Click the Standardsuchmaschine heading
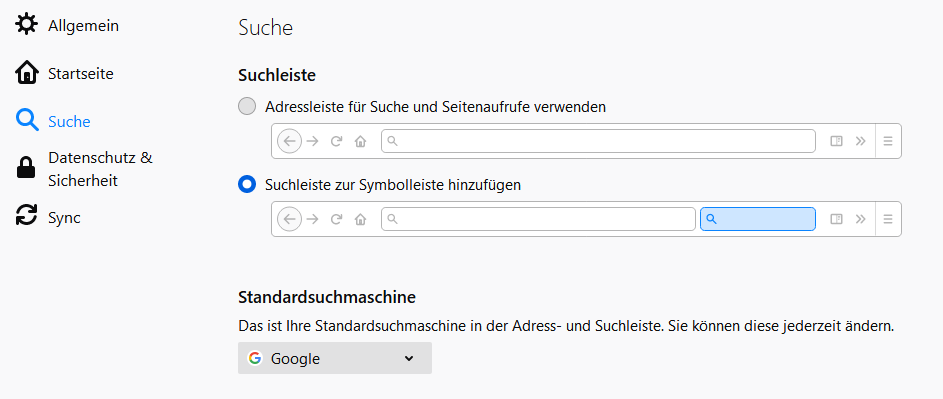Screen dimensions: 943x399 click(x=327, y=297)
